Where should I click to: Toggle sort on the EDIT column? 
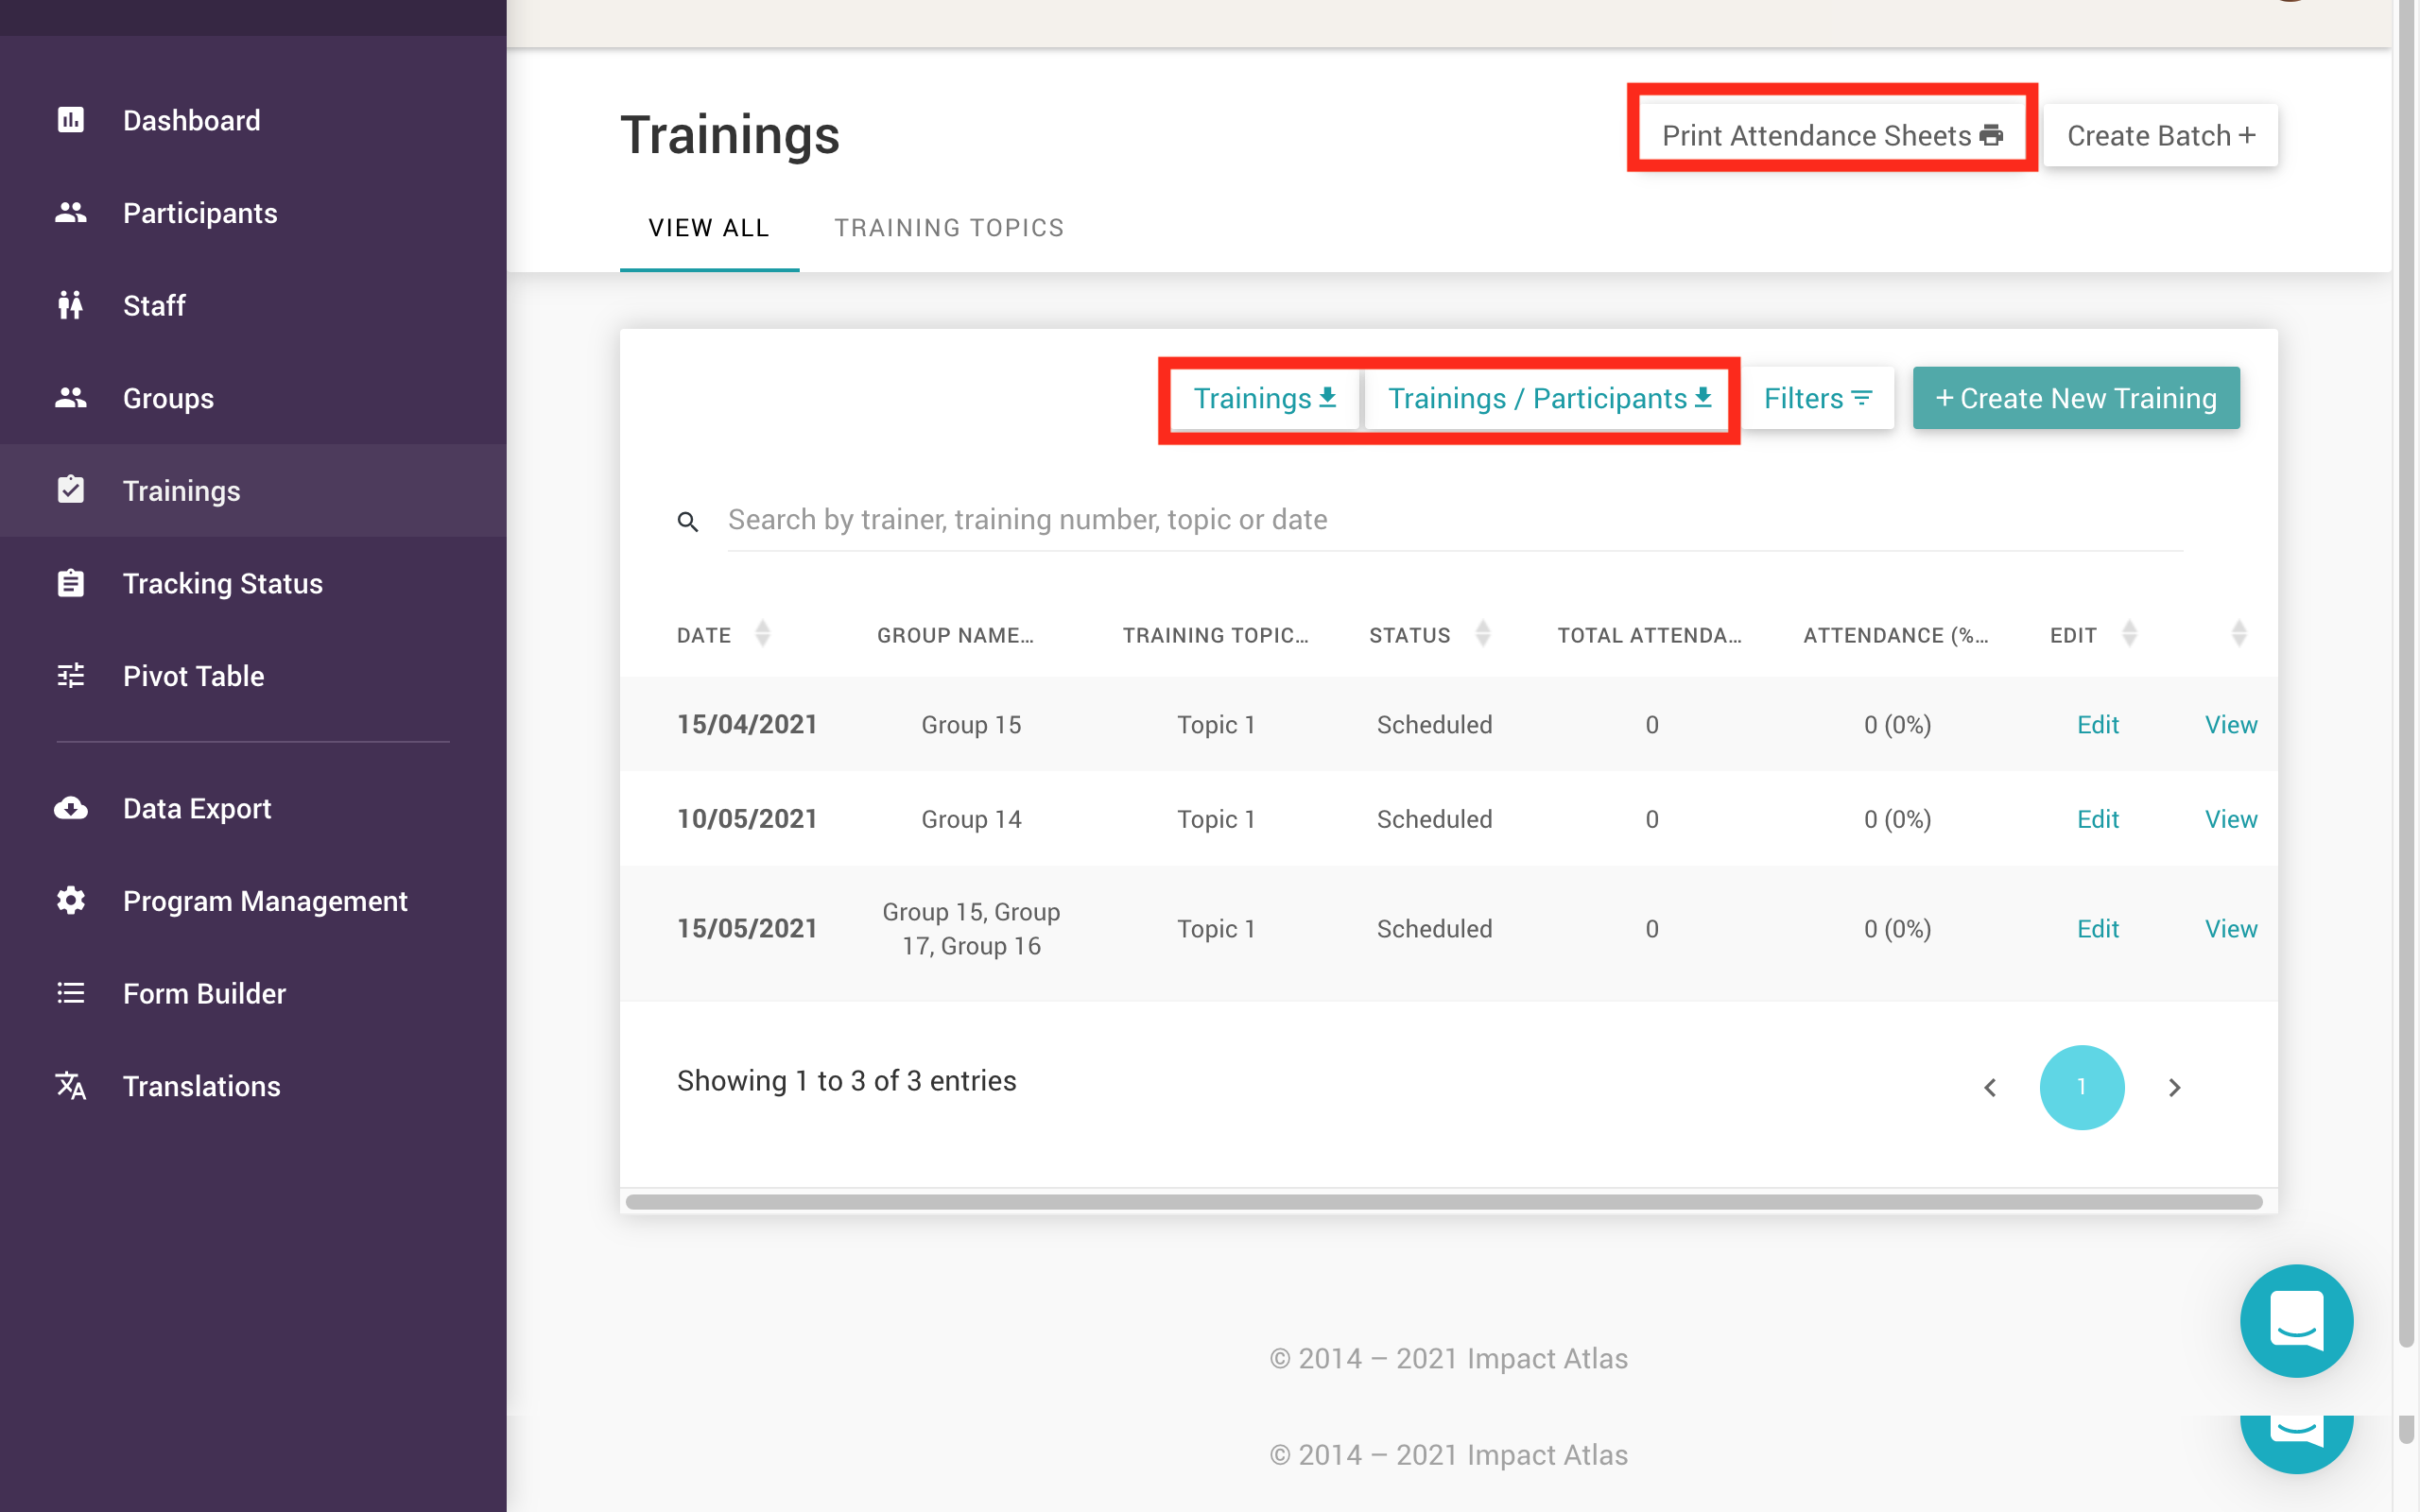tap(2131, 633)
